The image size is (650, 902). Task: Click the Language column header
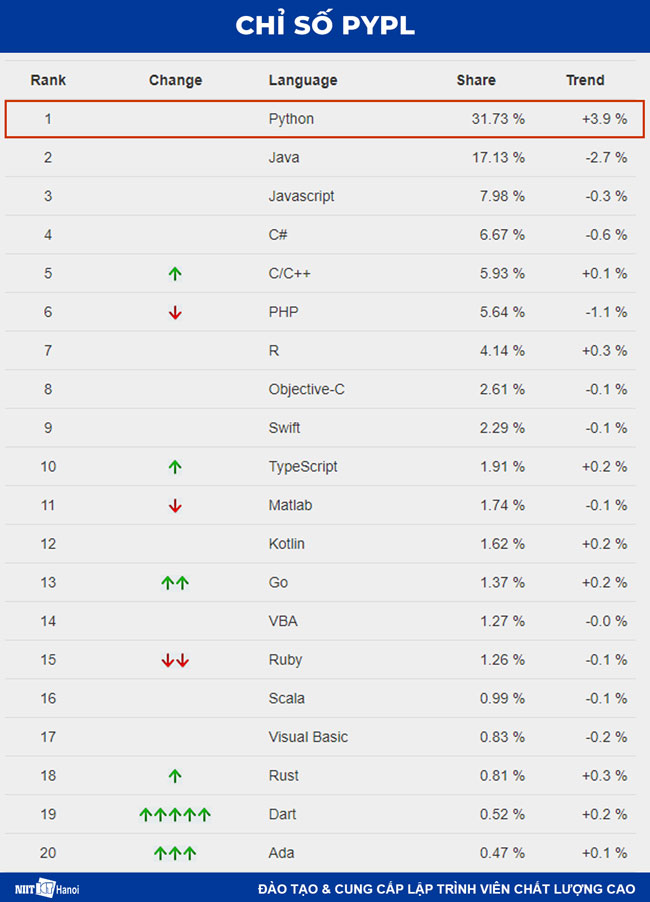point(303,80)
